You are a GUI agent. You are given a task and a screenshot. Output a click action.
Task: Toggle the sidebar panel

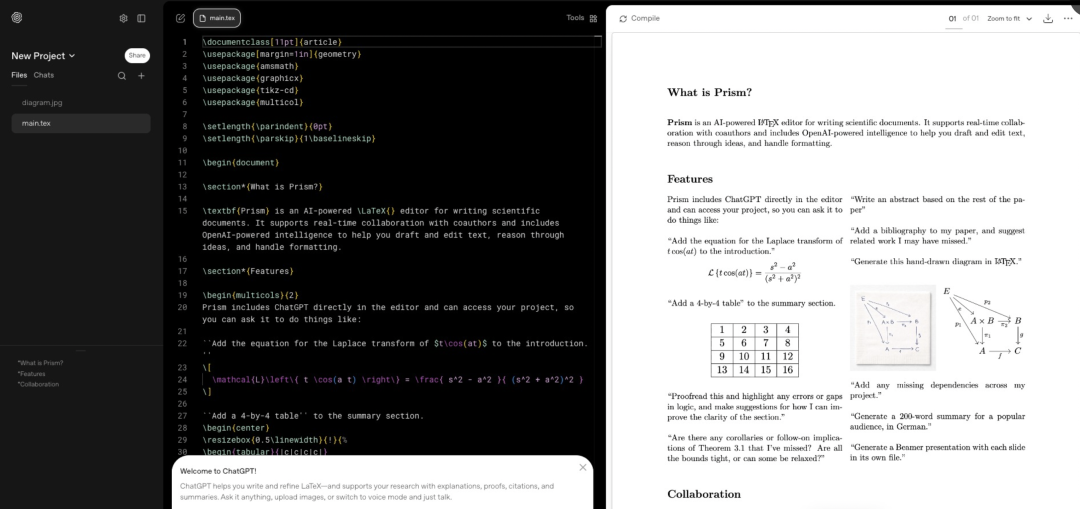[141, 18]
